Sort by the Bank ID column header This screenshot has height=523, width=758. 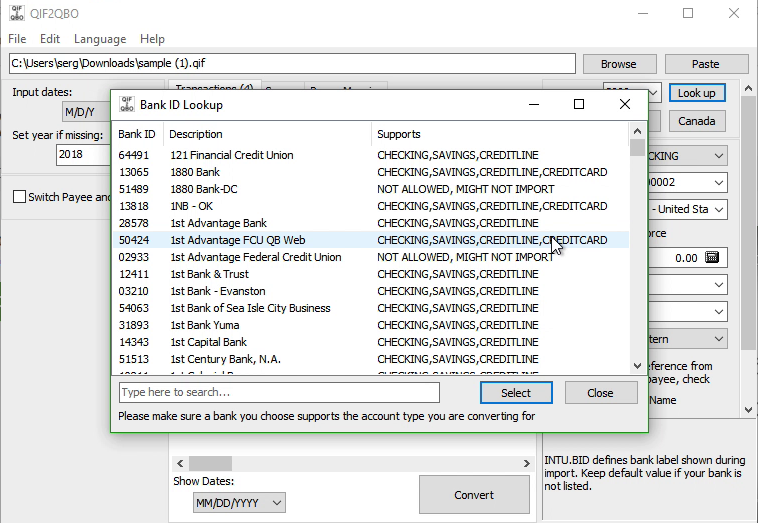pyautogui.click(x=137, y=134)
